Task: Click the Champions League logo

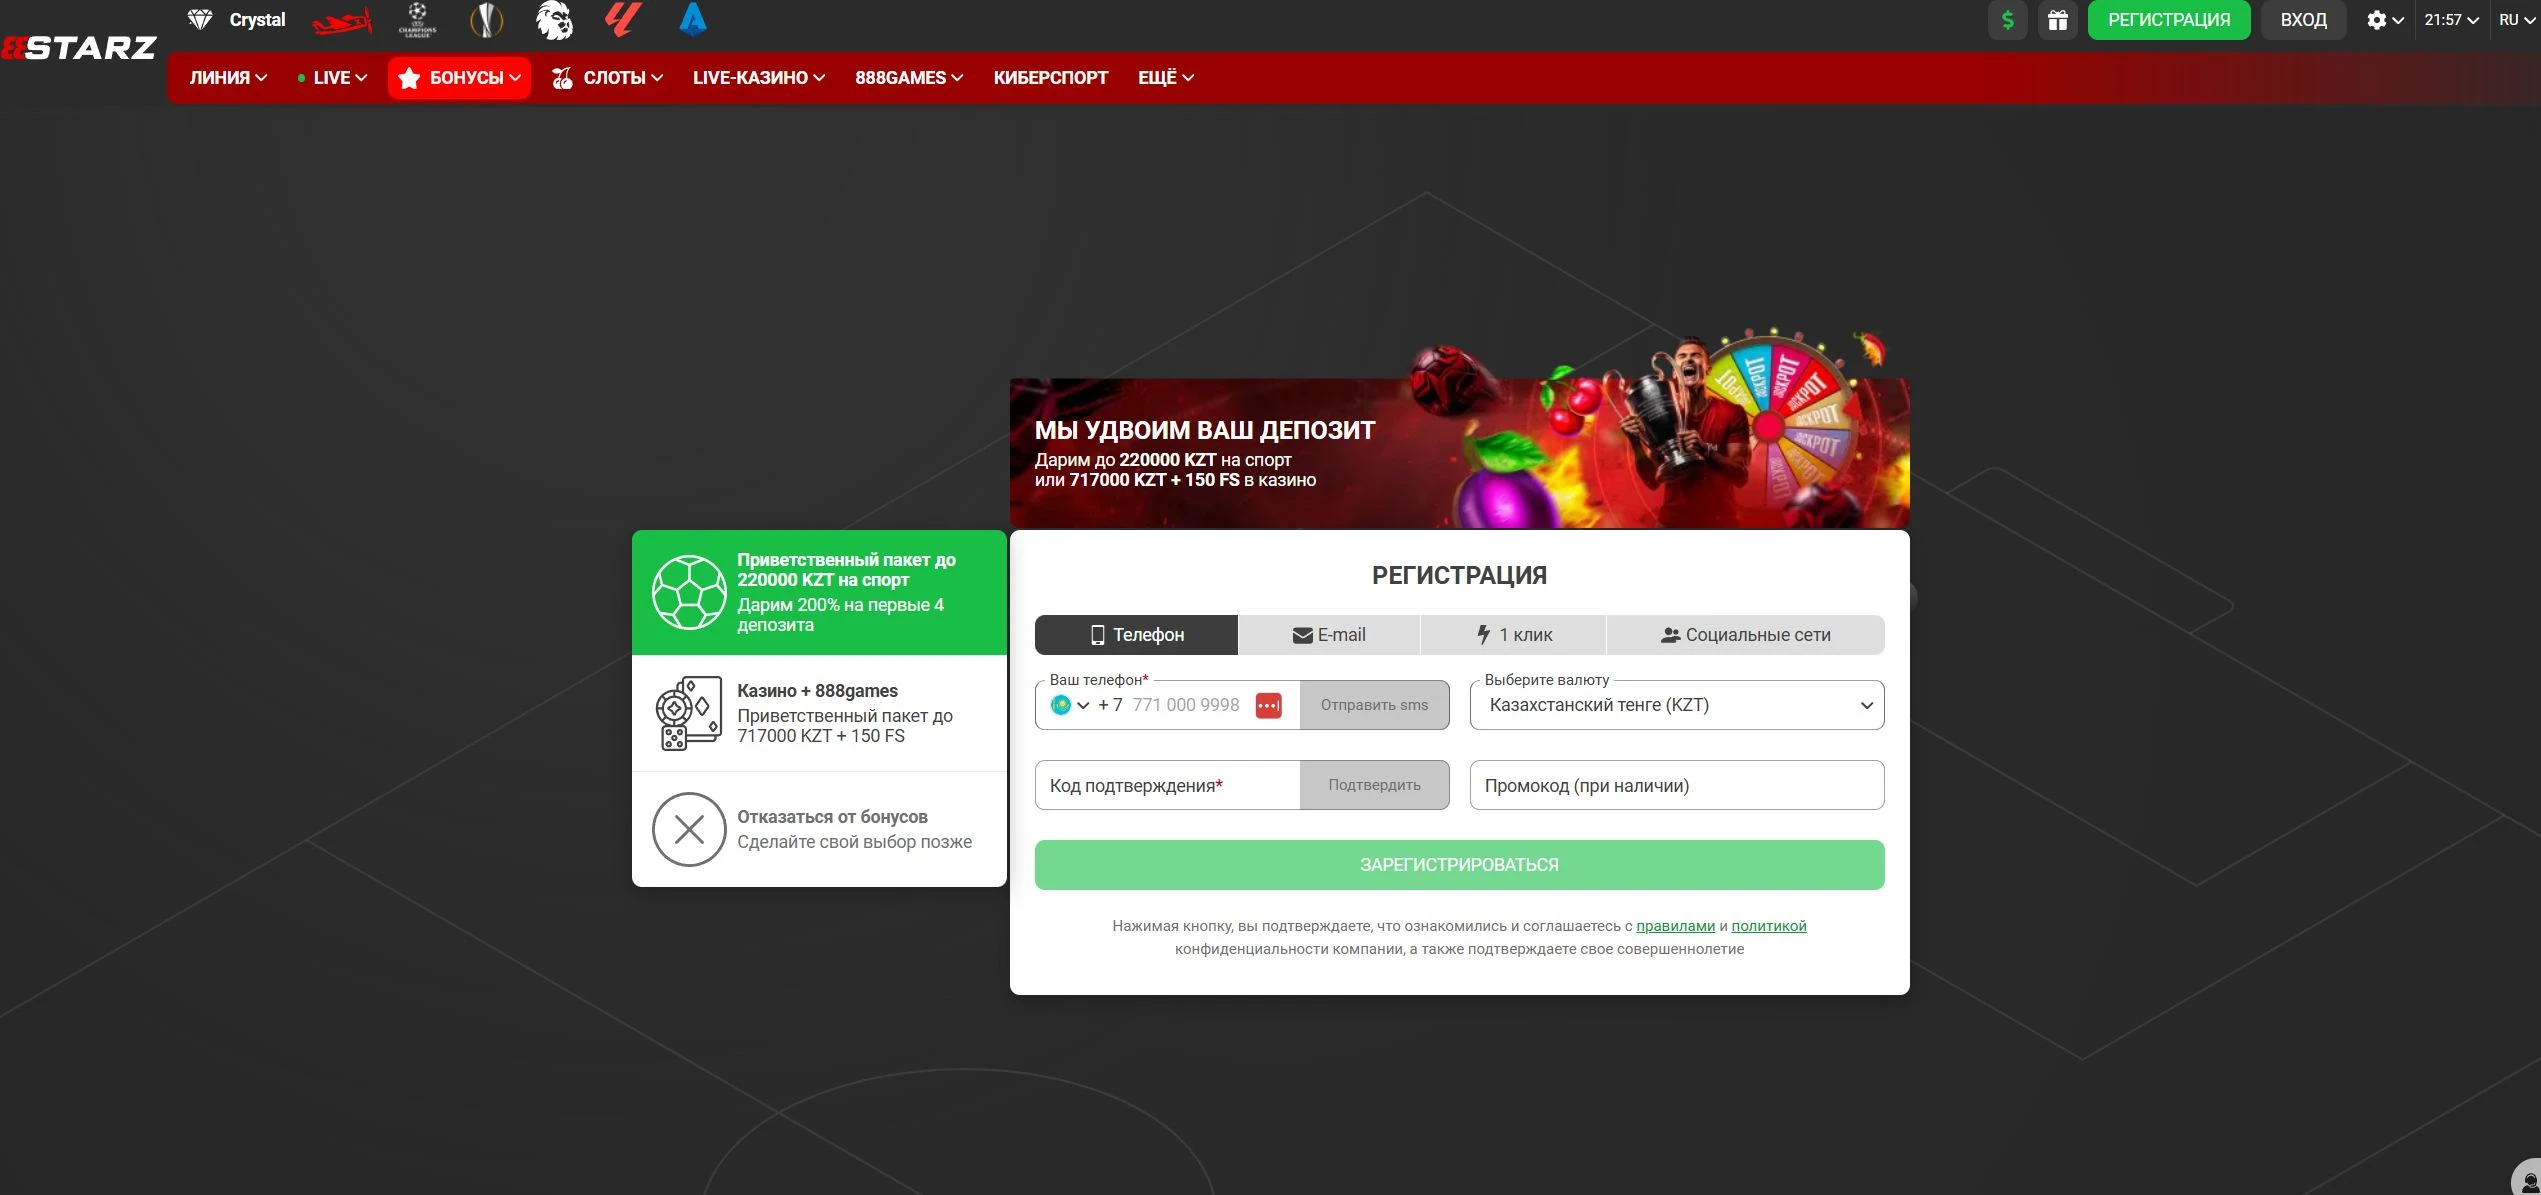Action: (x=417, y=20)
